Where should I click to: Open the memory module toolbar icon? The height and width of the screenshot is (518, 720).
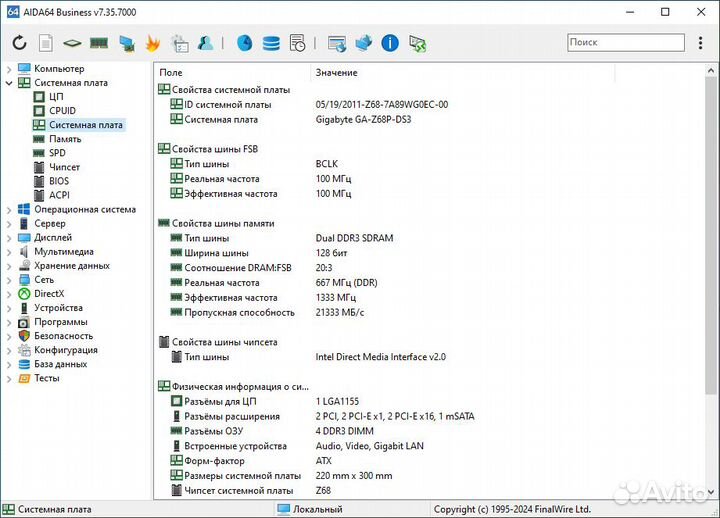99,43
